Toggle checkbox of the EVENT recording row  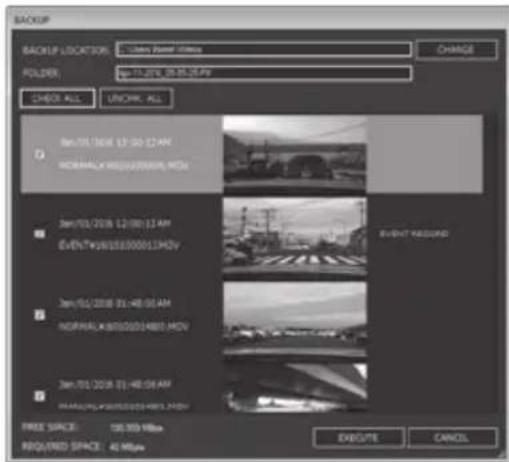pyautogui.click(x=40, y=234)
